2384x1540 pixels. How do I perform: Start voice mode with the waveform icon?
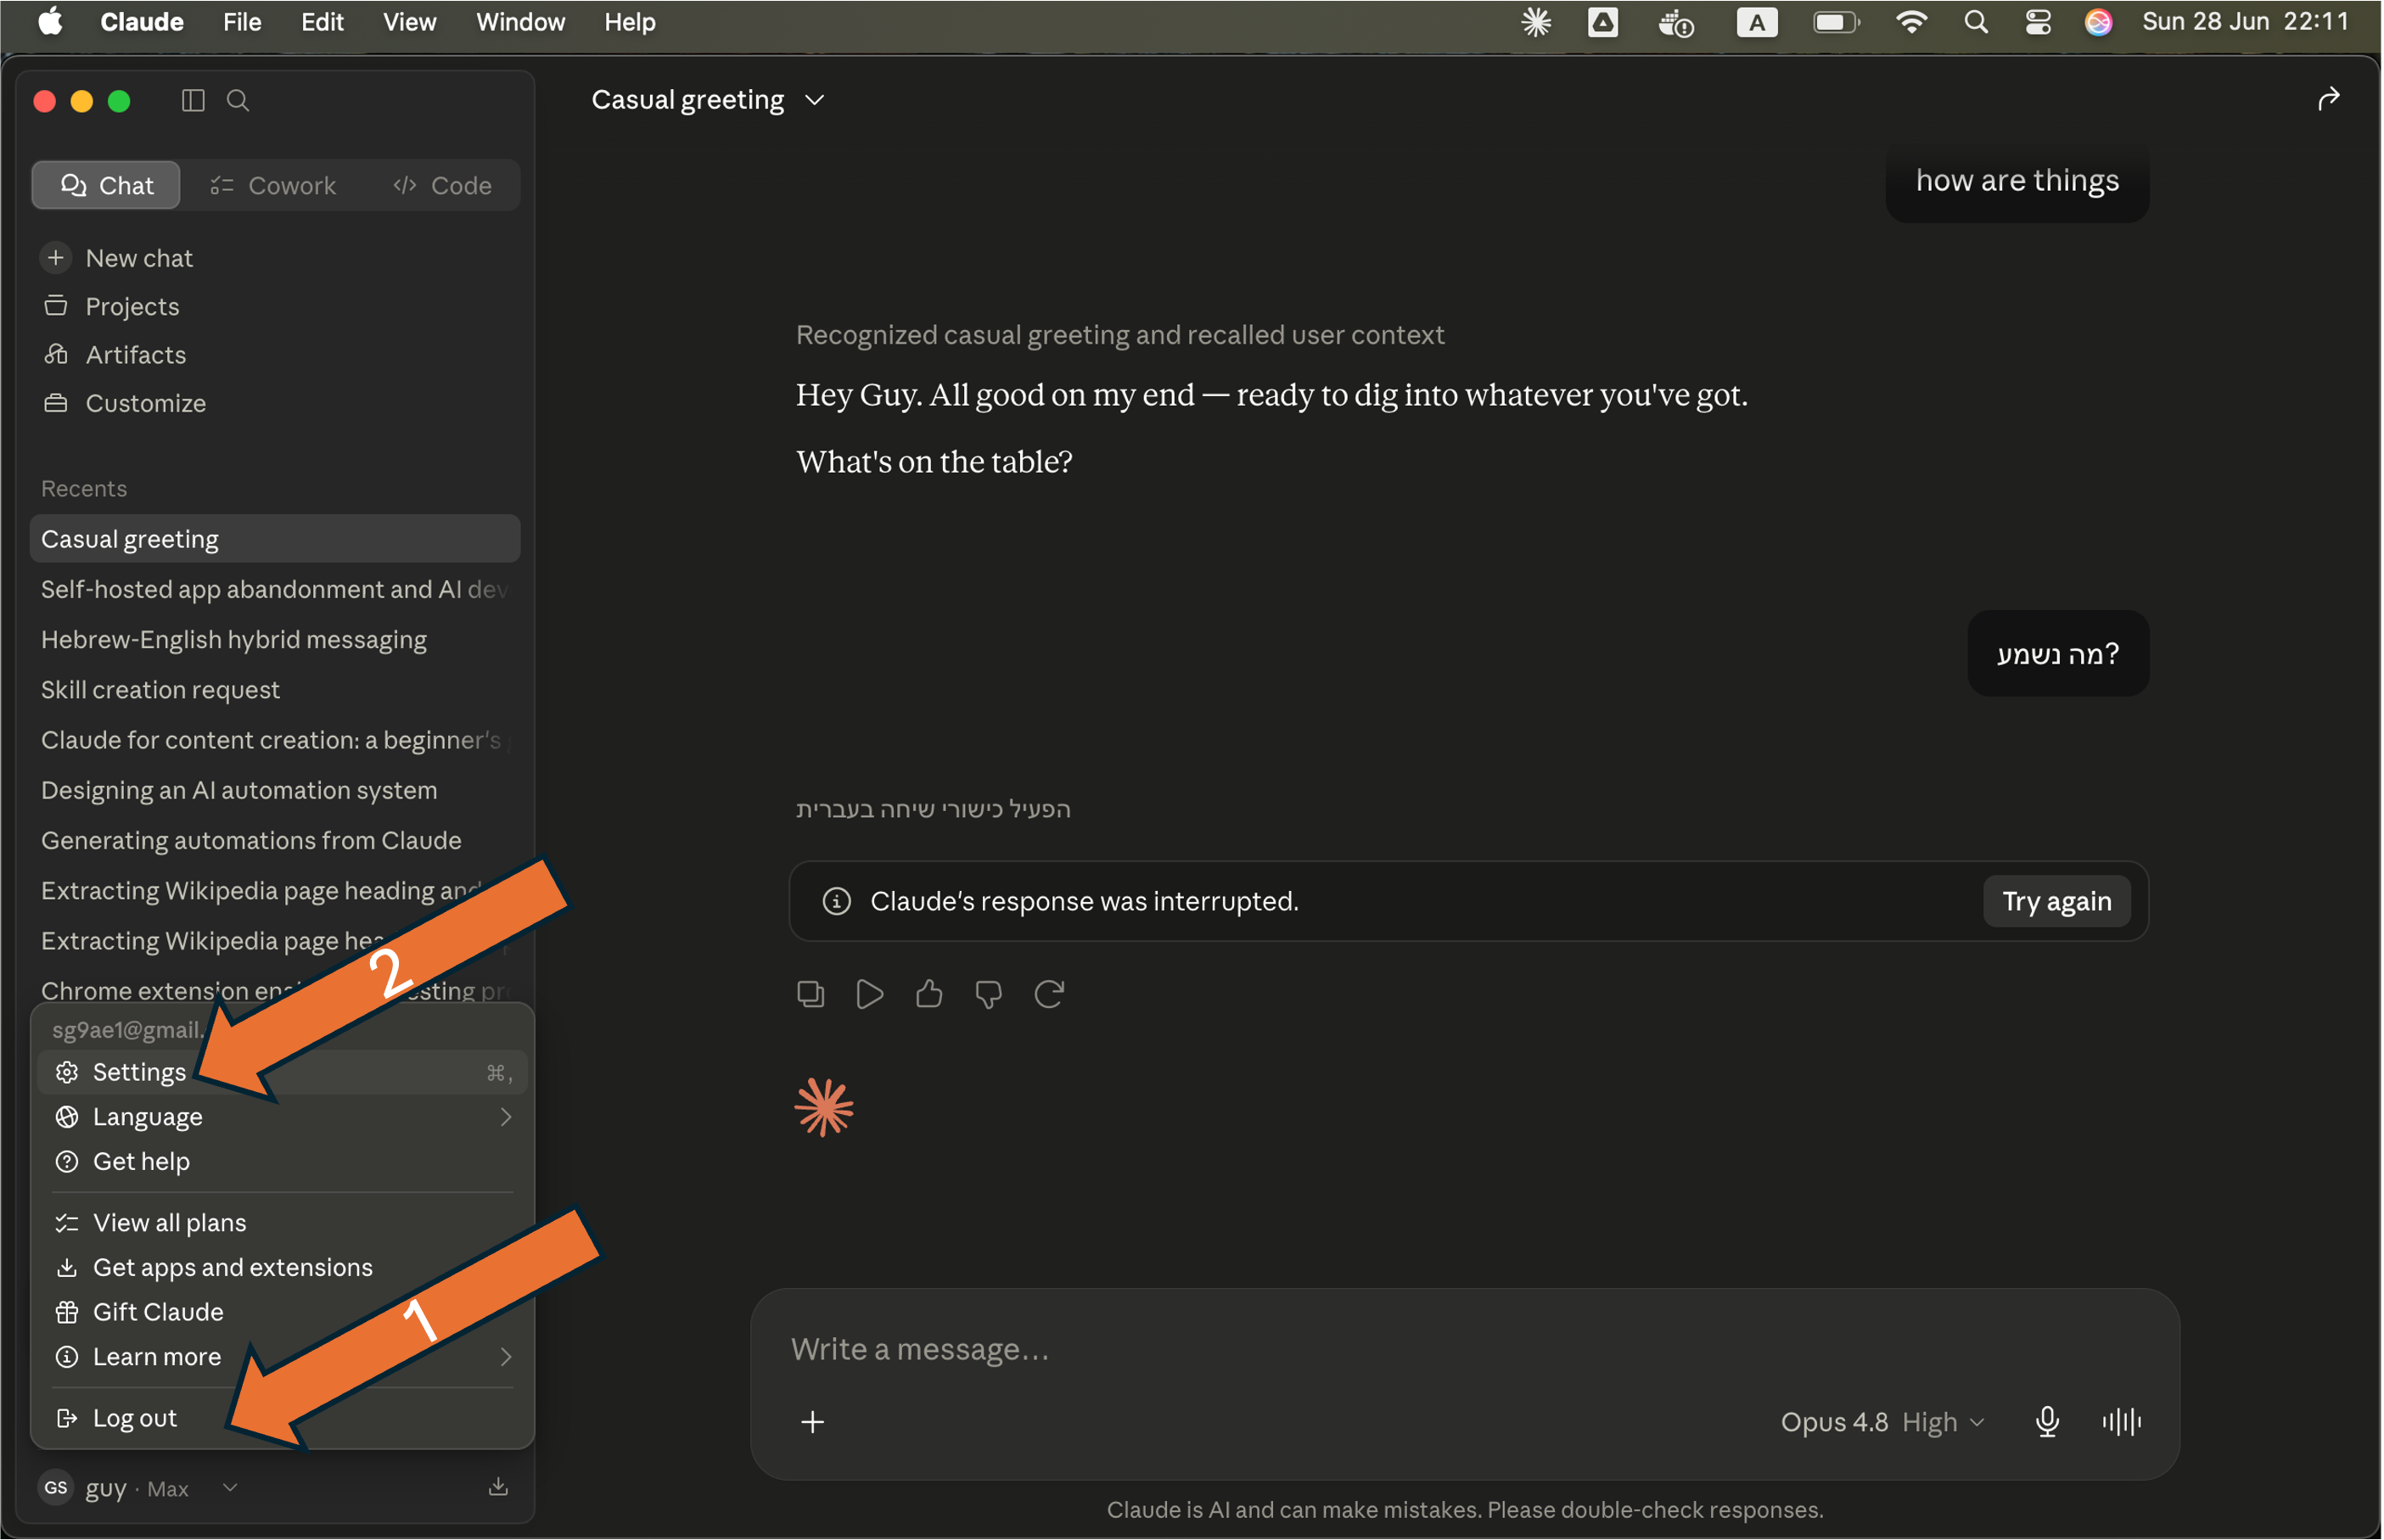tap(2121, 1422)
